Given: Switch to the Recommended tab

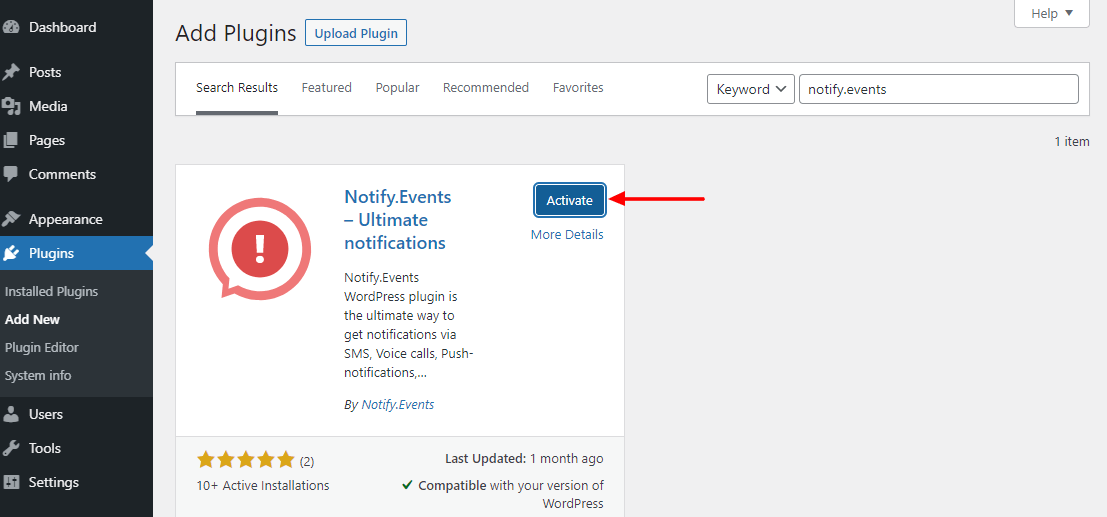Looking at the screenshot, I should pos(486,88).
